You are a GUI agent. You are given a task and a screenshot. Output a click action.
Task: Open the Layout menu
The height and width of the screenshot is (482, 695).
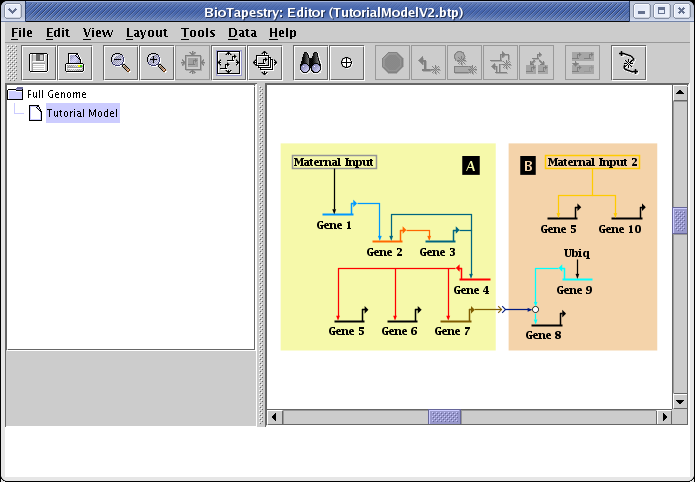point(146,32)
